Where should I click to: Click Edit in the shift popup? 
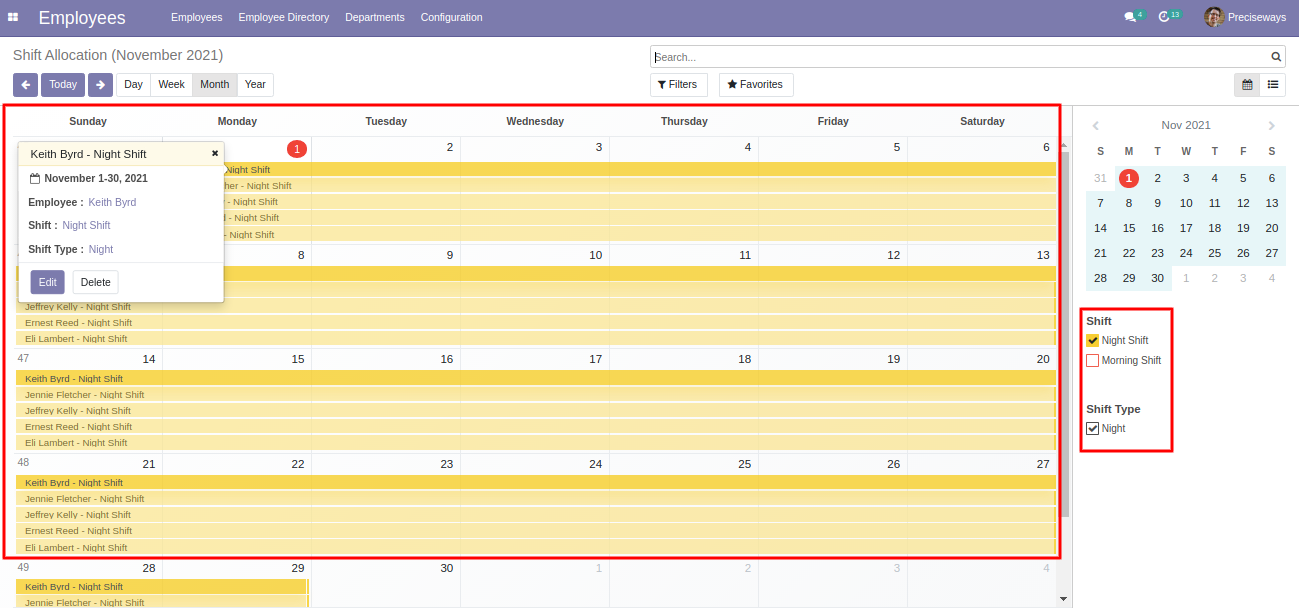pos(47,282)
